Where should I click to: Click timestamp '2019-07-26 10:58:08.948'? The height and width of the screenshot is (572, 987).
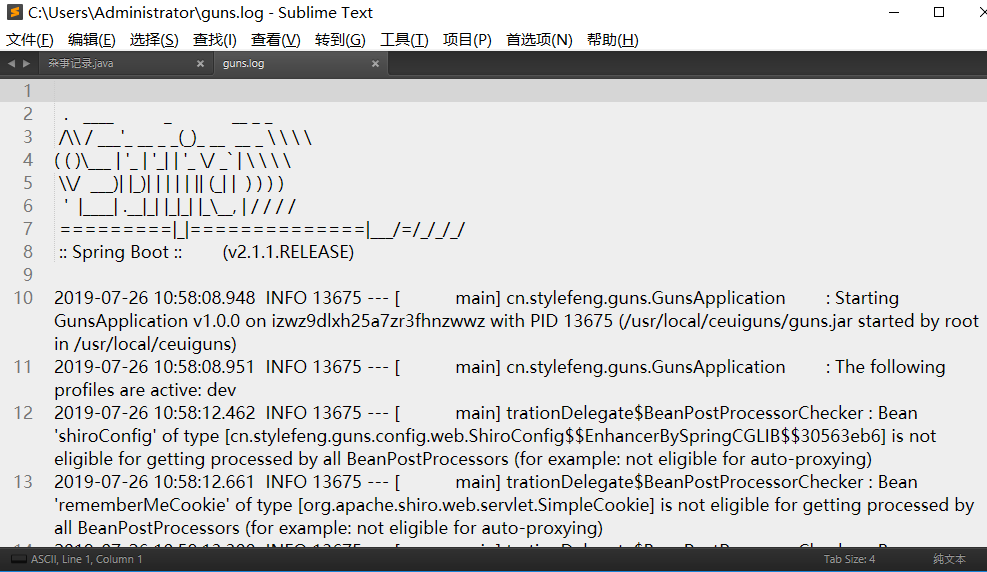tap(154, 298)
